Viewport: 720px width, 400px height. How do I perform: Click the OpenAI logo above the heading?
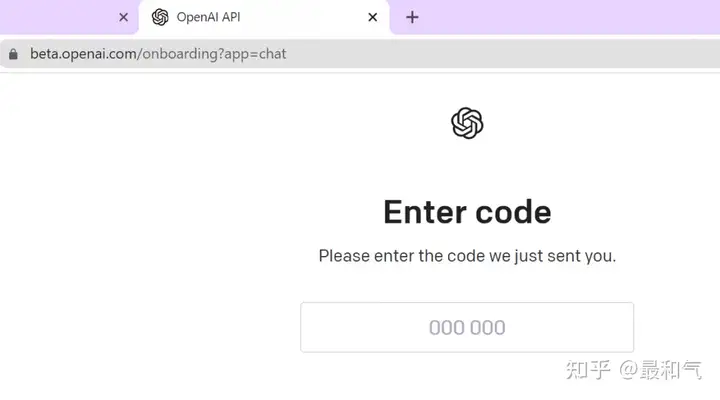pos(467,123)
